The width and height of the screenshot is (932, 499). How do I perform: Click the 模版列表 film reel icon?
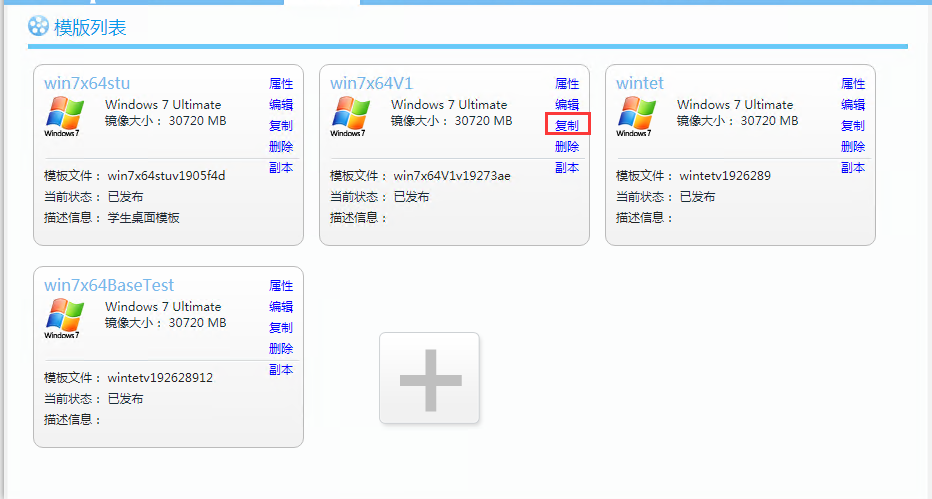coord(39,27)
